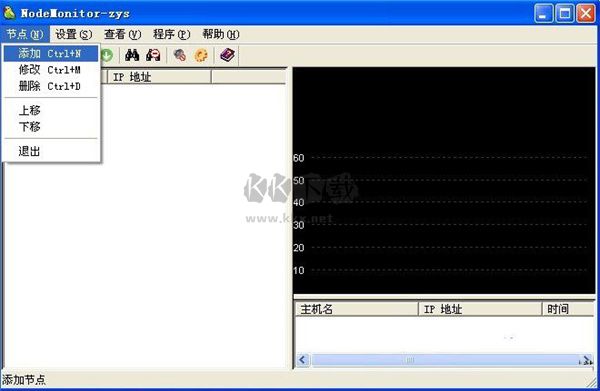Open the purple help book icon

point(227,55)
